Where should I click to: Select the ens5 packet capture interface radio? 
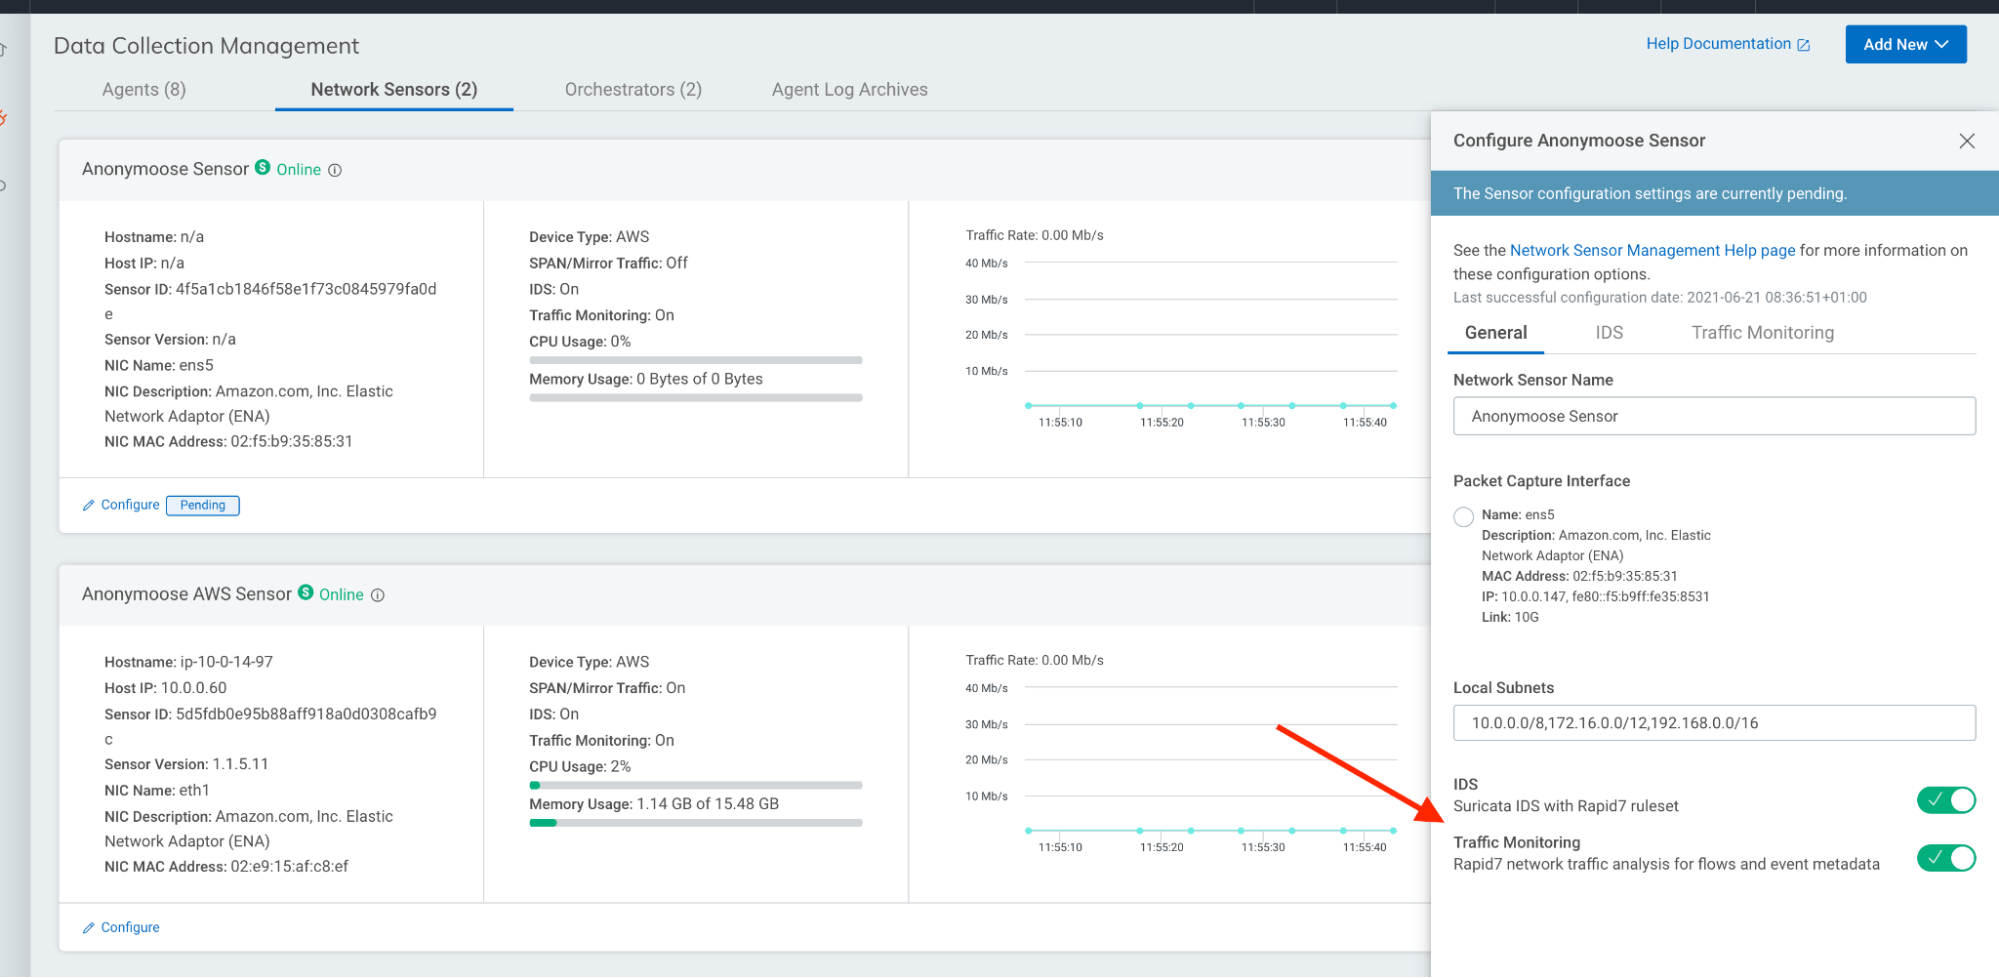[1463, 517]
